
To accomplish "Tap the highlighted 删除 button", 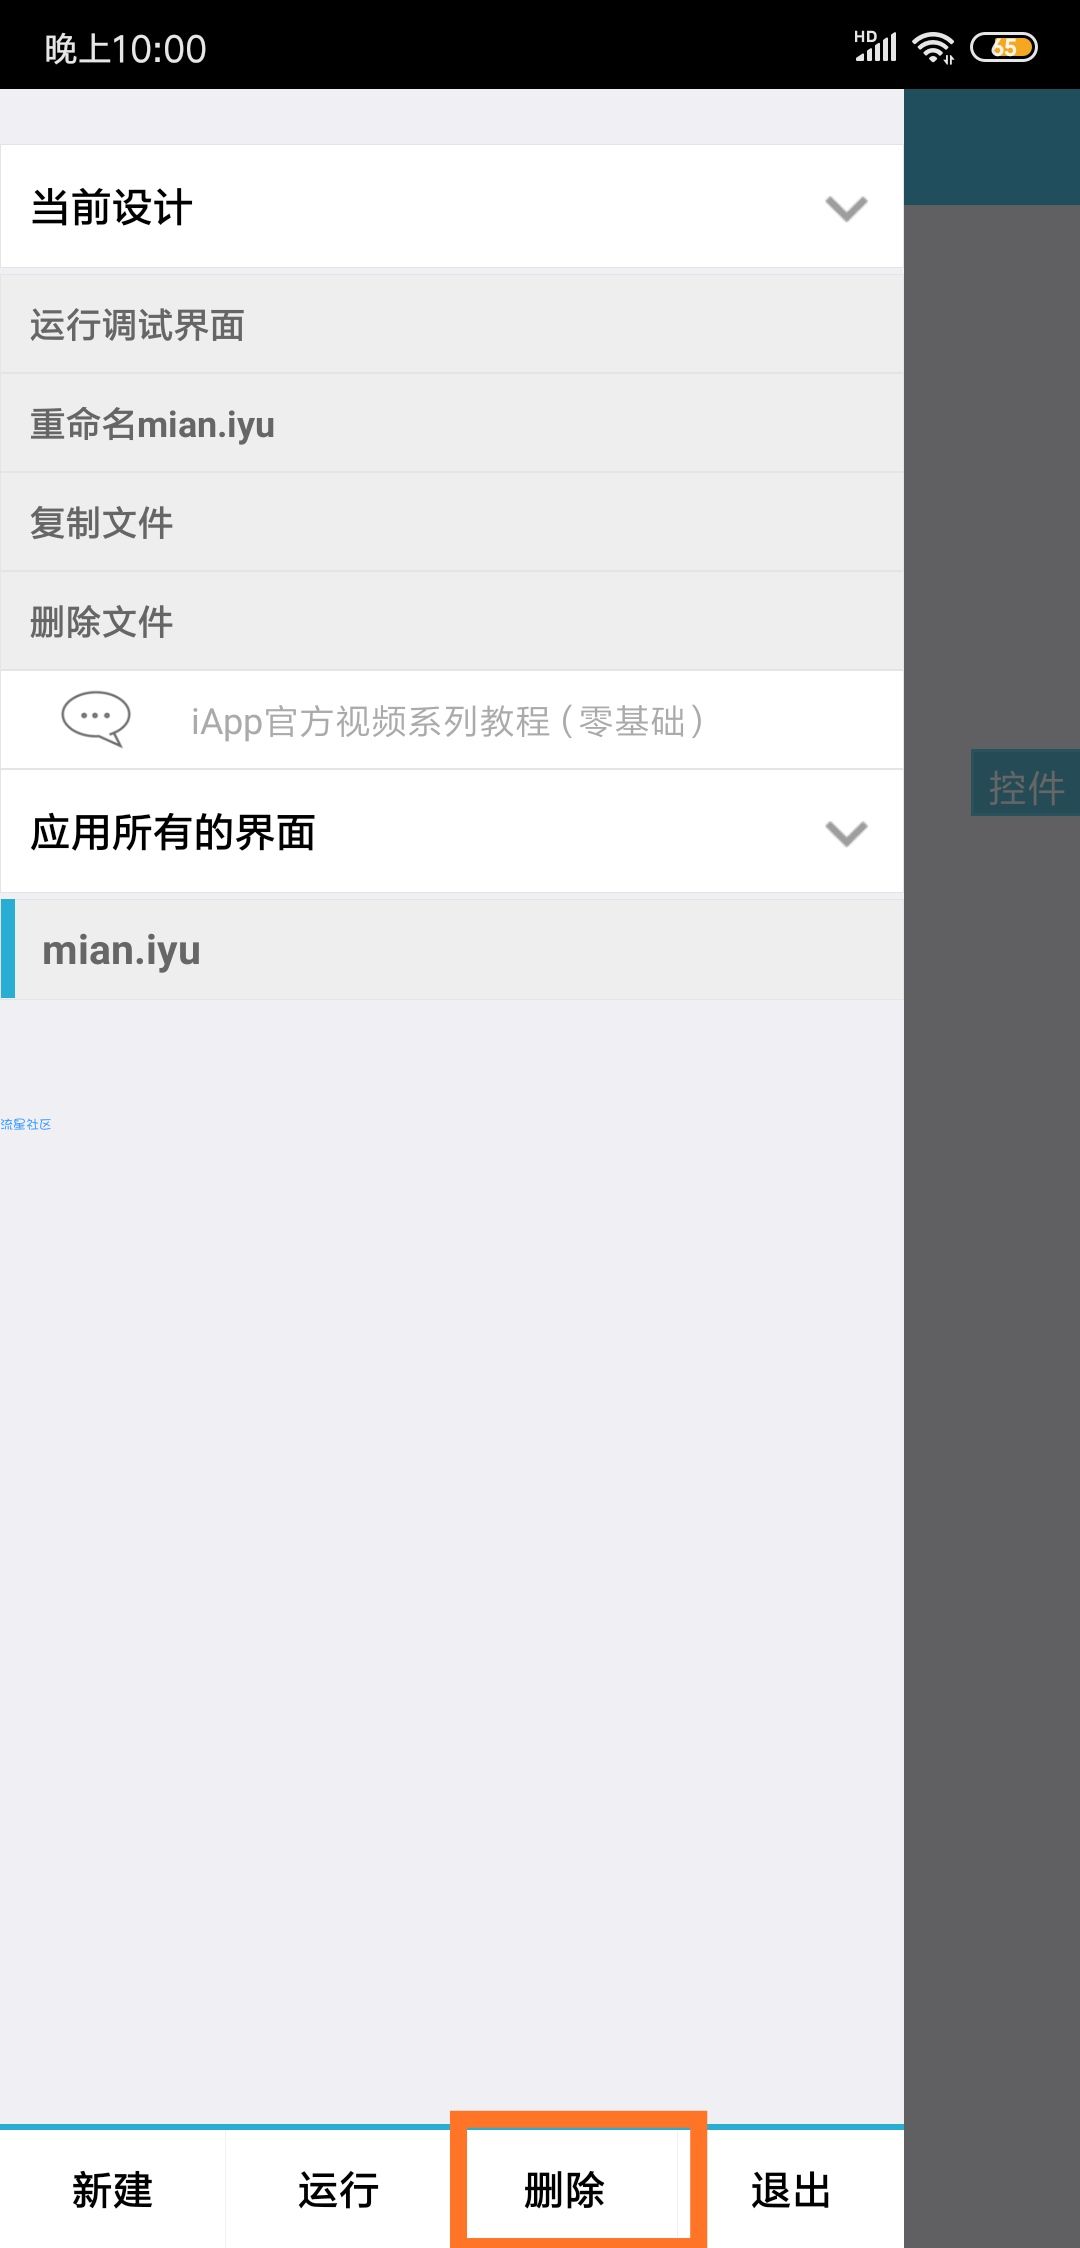I will pos(565,2190).
